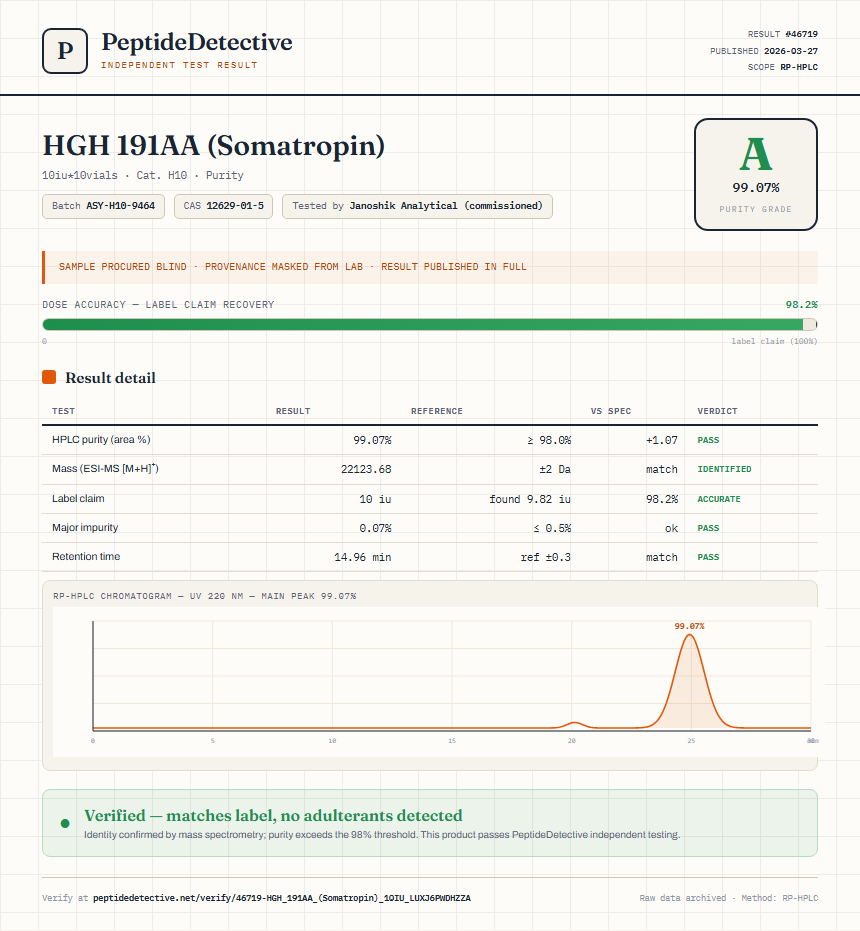Select the Retention time row label
Image resolution: width=860 pixels, height=931 pixels.
[86, 556]
